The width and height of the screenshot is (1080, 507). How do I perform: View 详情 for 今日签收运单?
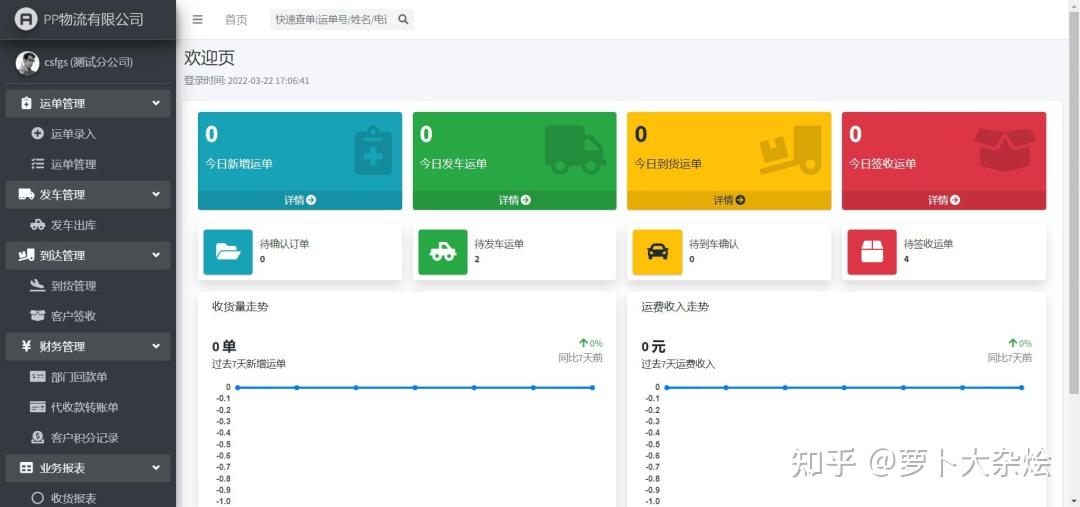pyautogui.click(x=944, y=200)
